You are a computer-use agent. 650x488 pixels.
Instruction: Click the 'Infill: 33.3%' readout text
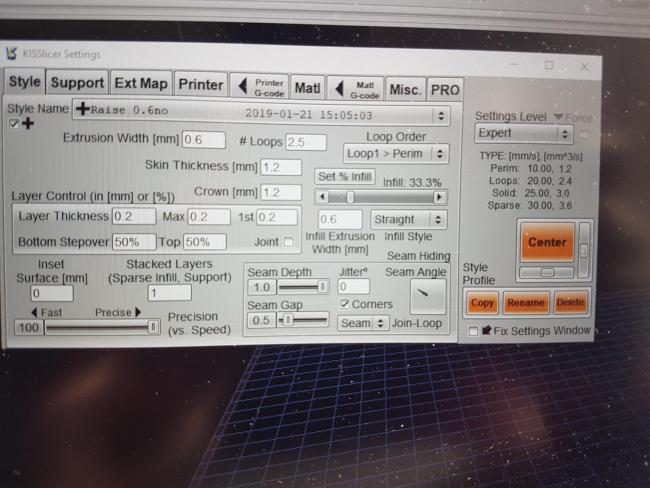[x=412, y=183]
